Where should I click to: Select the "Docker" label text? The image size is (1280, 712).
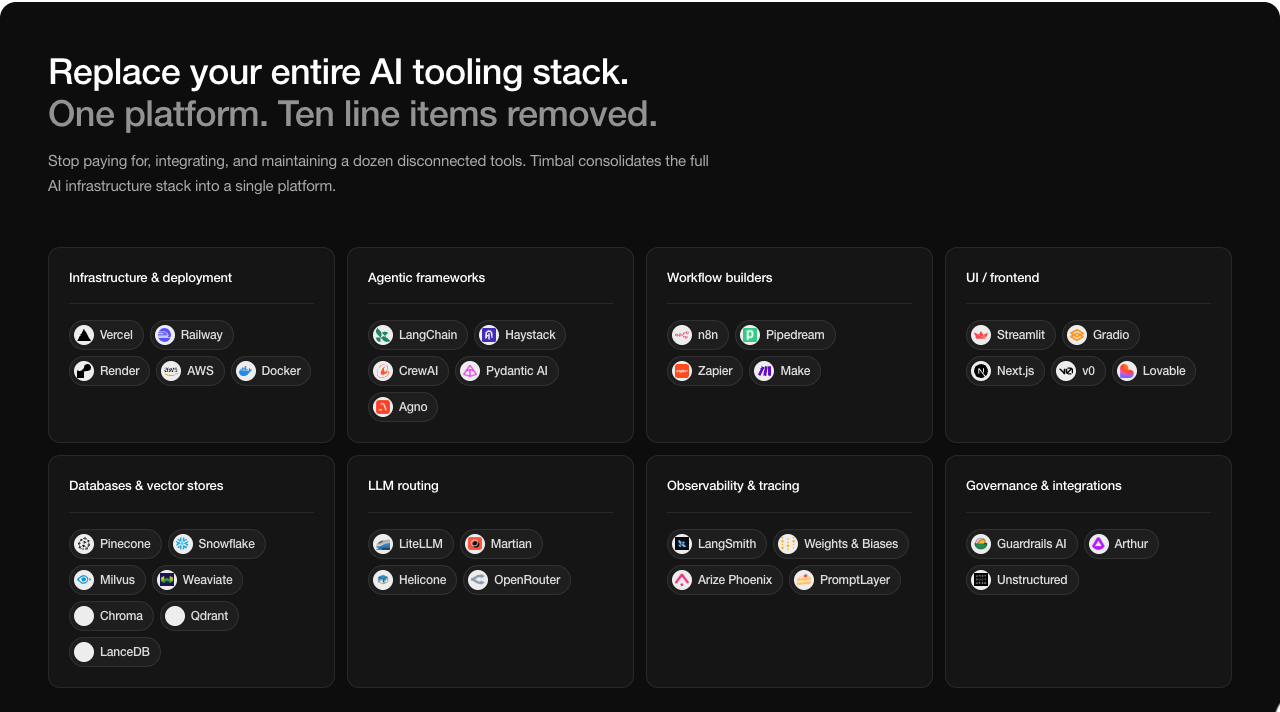tap(281, 371)
